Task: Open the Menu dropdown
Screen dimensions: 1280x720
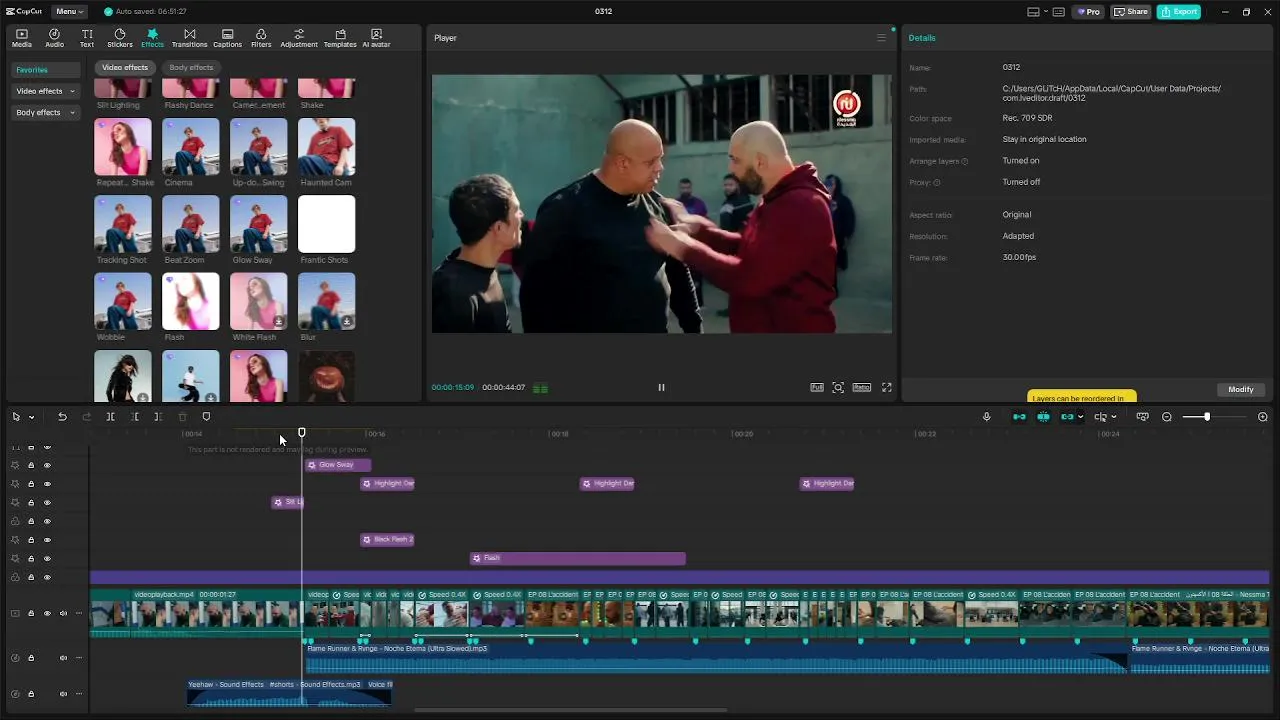Action: [69, 12]
